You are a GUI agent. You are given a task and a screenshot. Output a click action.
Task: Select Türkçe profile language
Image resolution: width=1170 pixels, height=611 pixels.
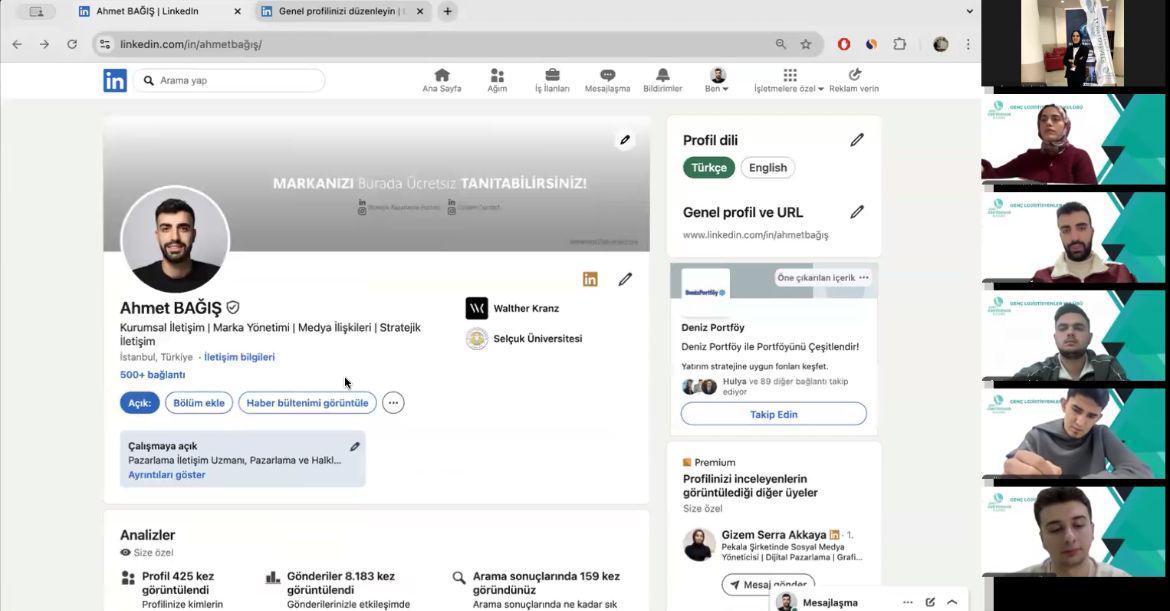click(x=709, y=168)
